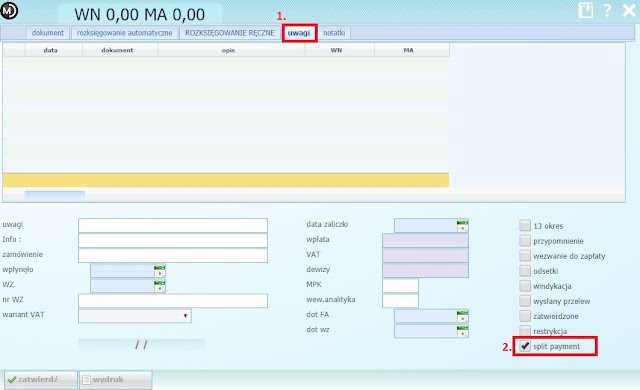This screenshot has height=390, width=640.
Task: Click the round M application logo icon
Action: pos(9,11)
